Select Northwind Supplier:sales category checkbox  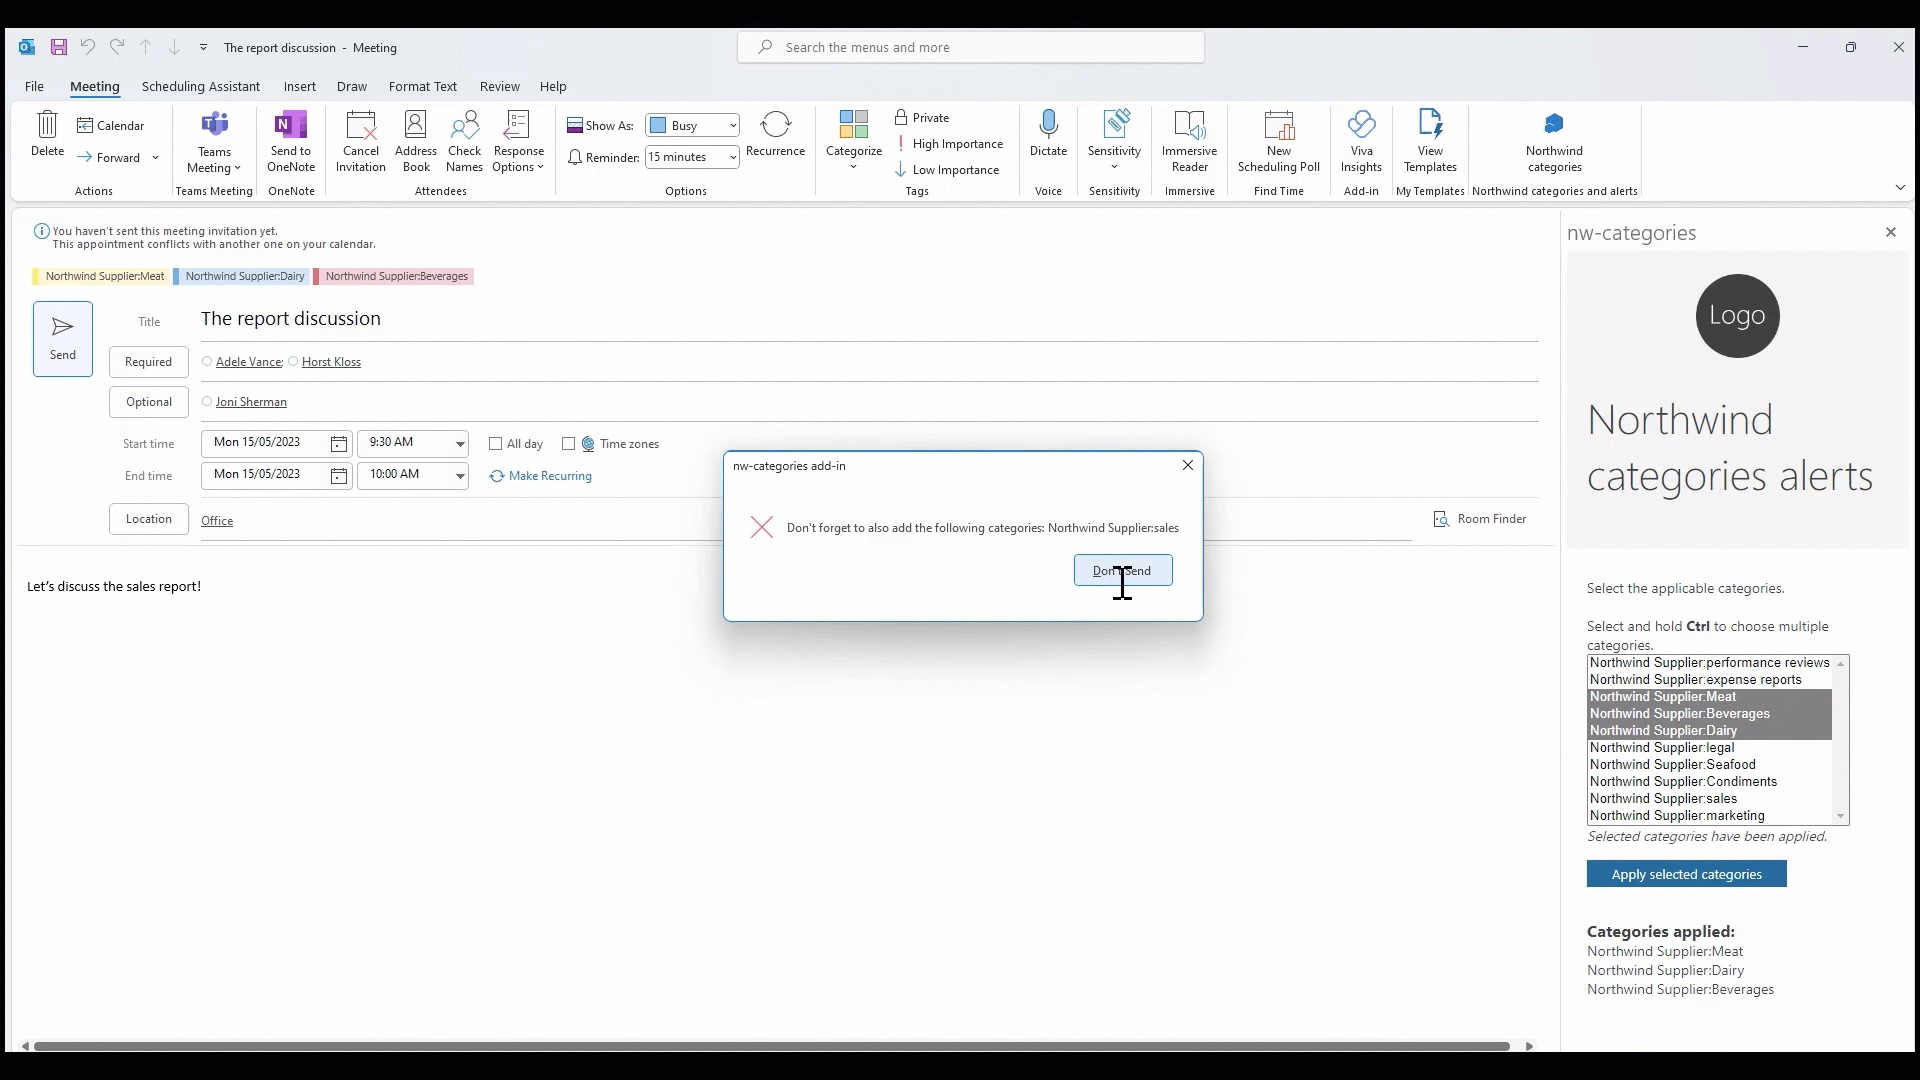click(x=1664, y=798)
